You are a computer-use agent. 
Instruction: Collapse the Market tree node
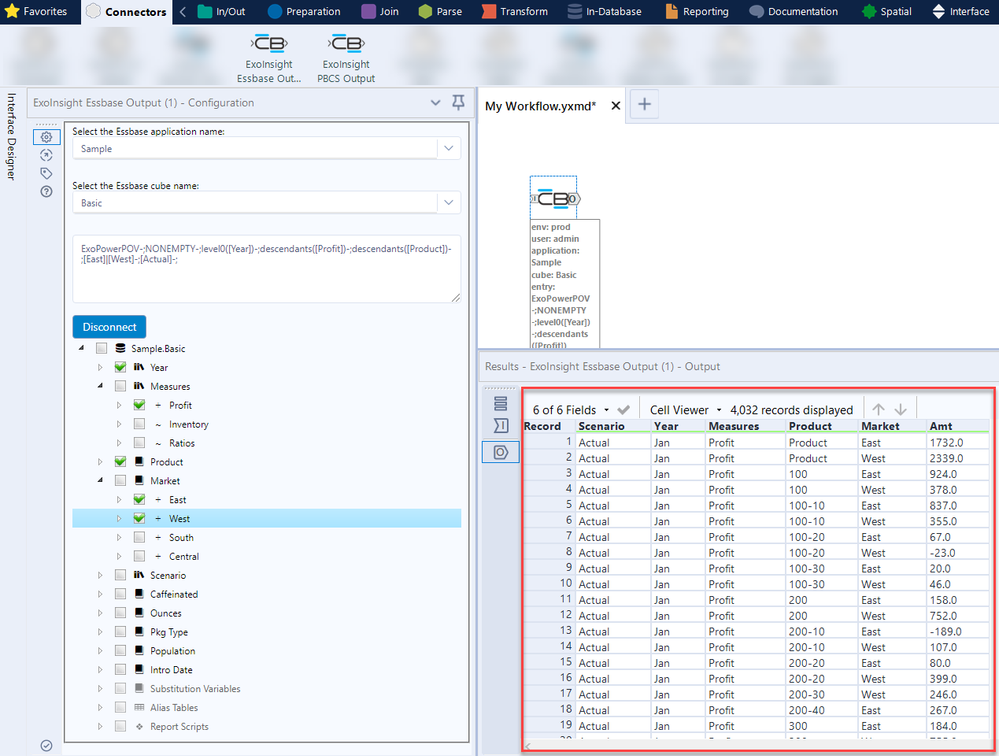100,481
